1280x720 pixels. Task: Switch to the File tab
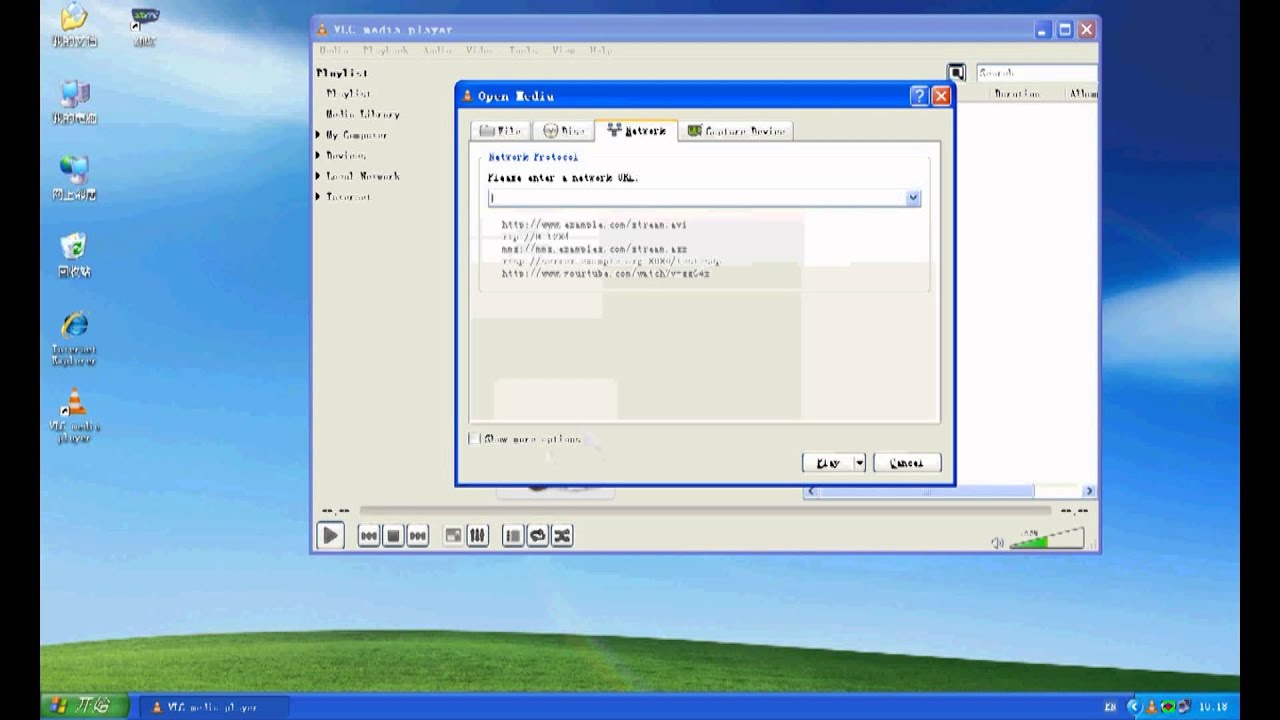(x=501, y=131)
